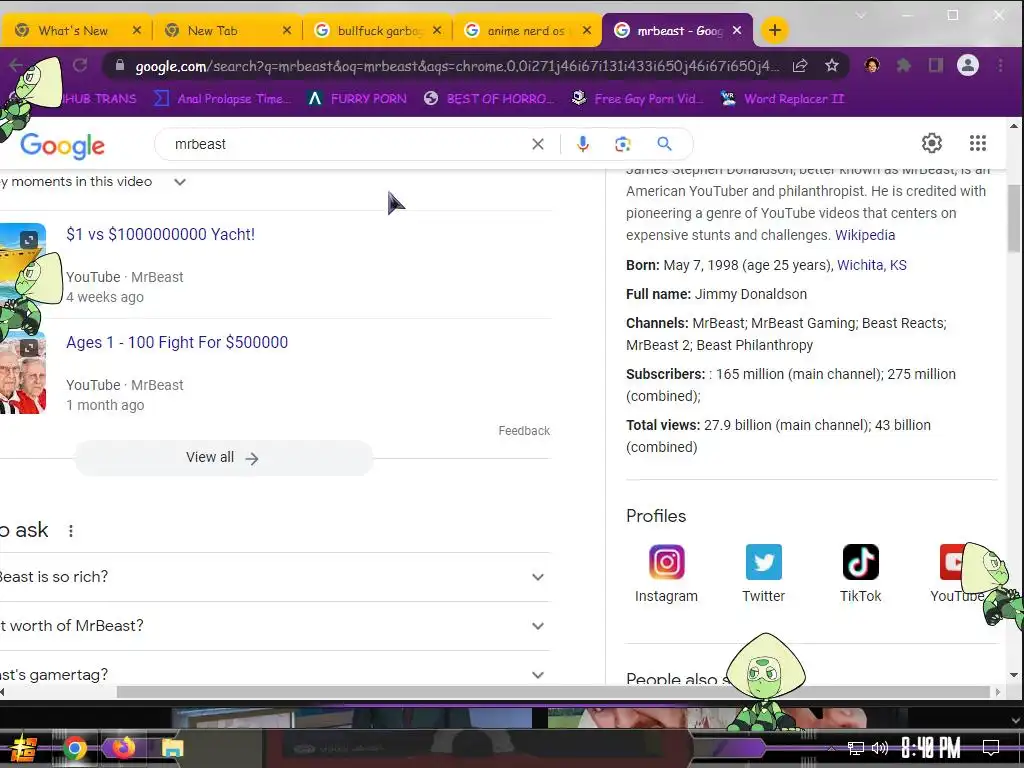
Task: Open the TikTok profile icon
Action: [x=860, y=562]
